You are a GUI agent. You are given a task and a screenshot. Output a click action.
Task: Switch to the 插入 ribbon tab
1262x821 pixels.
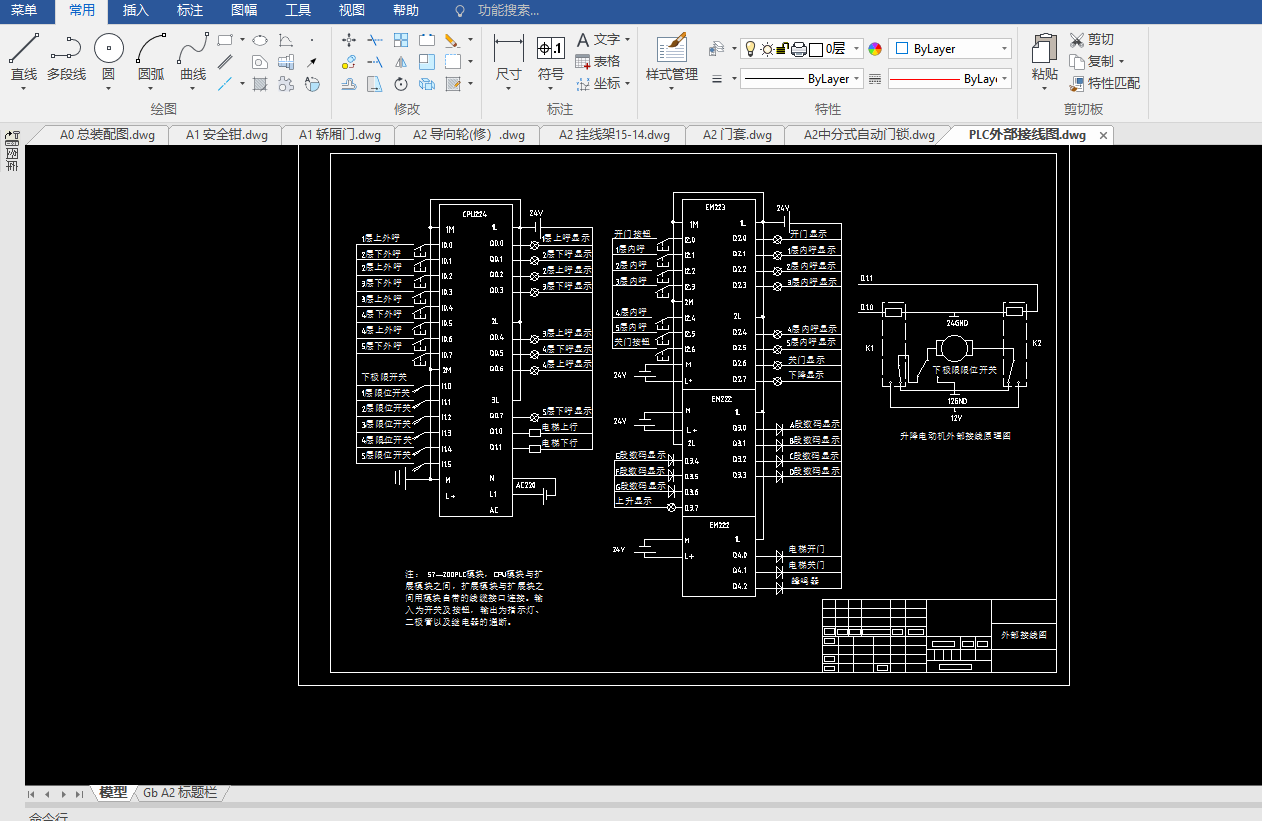click(135, 11)
